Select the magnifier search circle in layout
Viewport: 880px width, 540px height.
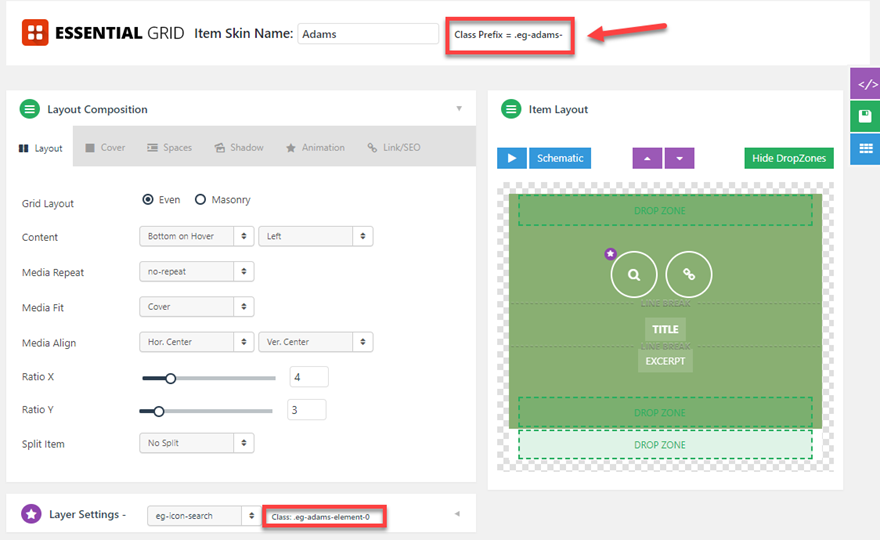(634, 274)
